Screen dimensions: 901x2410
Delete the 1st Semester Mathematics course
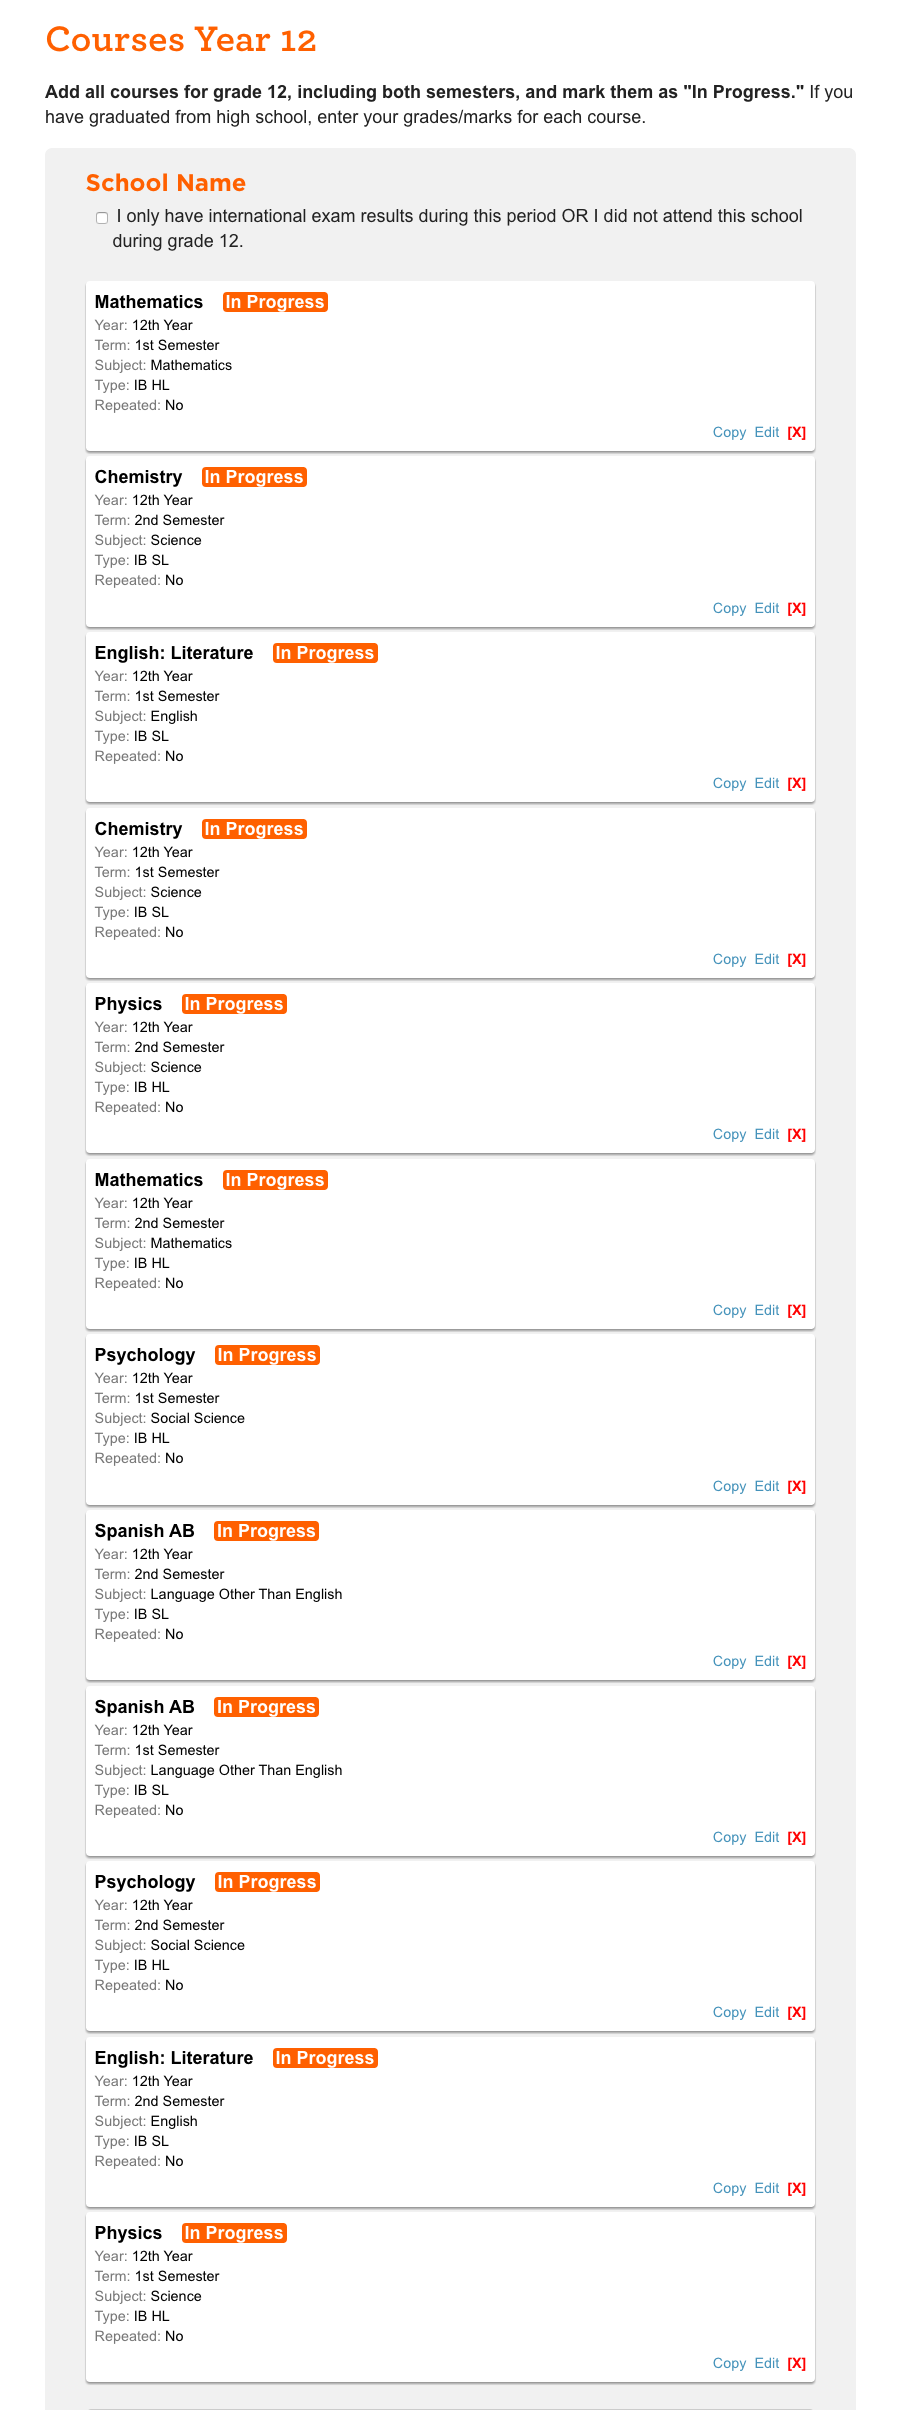point(796,433)
